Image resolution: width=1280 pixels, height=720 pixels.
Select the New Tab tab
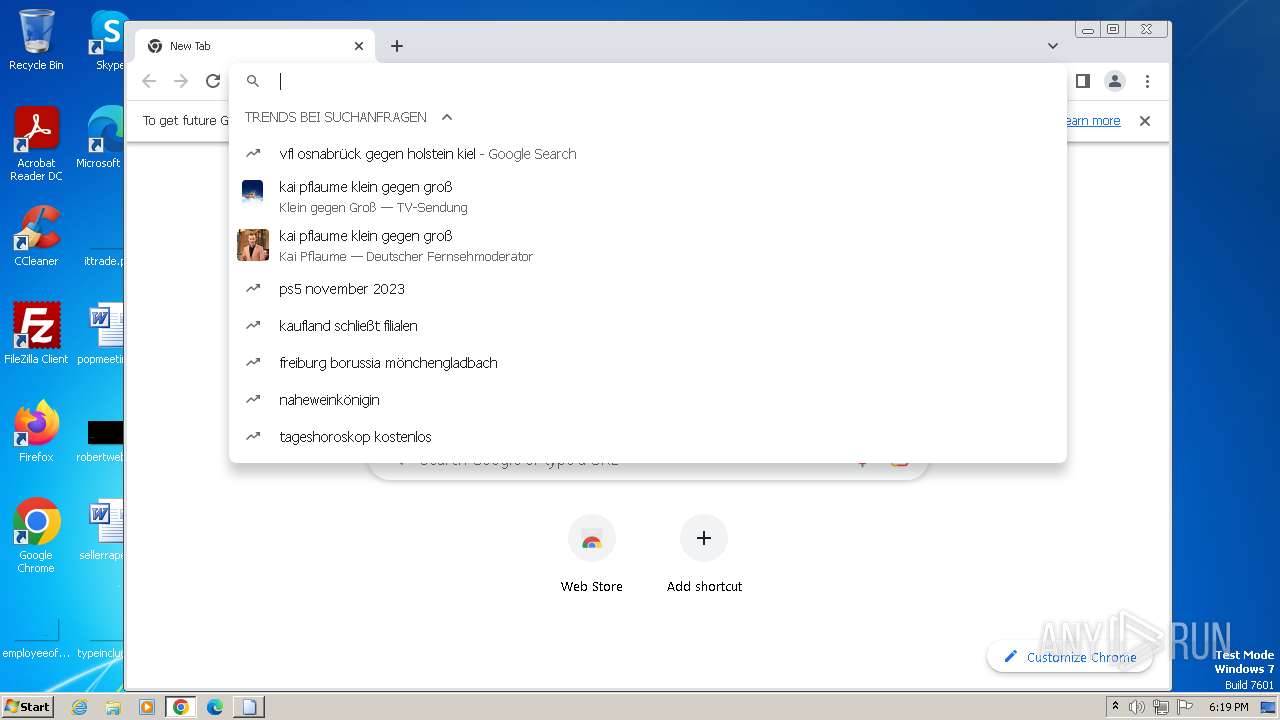click(x=255, y=46)
